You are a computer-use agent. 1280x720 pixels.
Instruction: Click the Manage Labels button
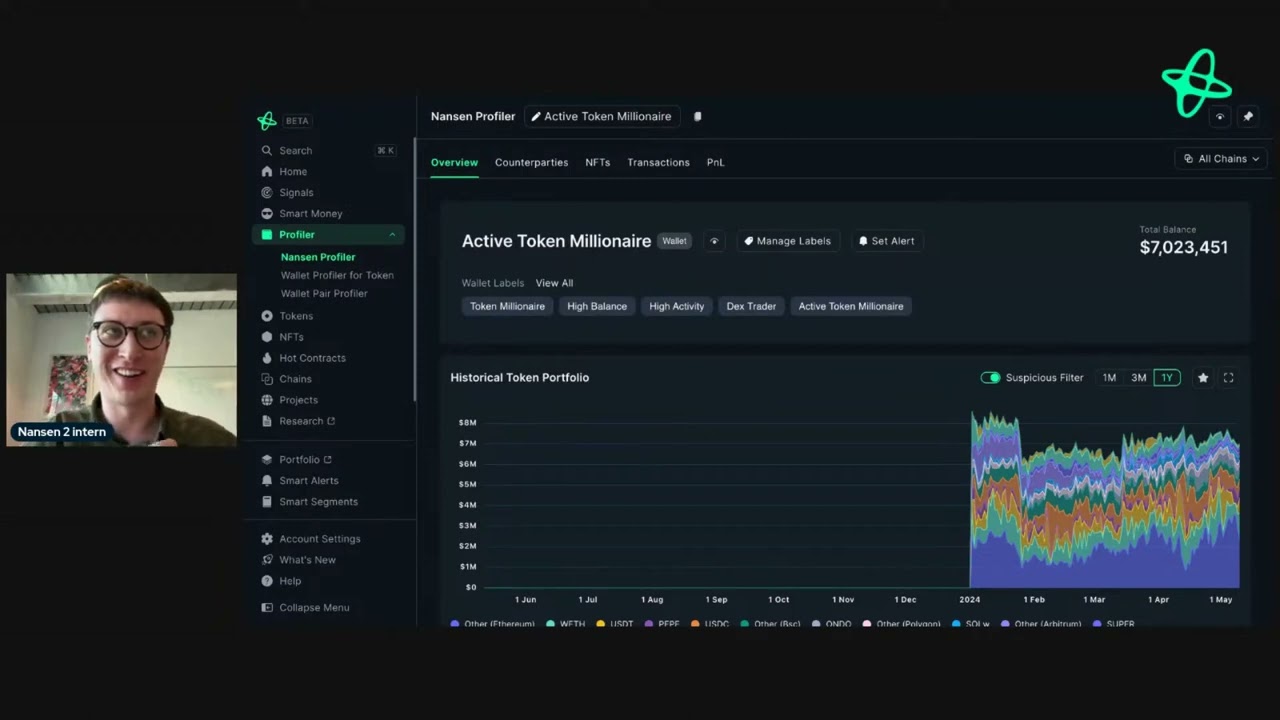[788, 241]
